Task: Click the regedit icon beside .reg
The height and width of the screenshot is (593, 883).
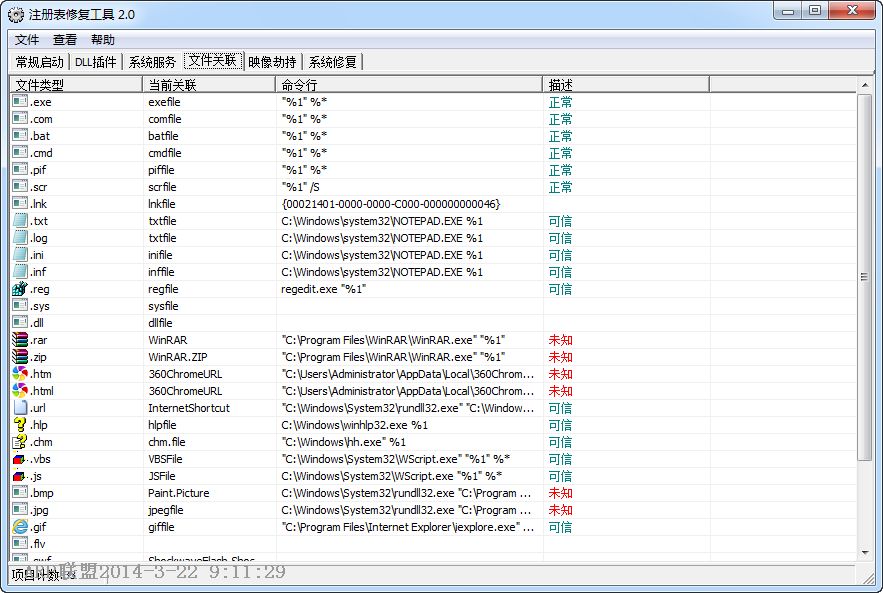Action: tap(20, 289)
